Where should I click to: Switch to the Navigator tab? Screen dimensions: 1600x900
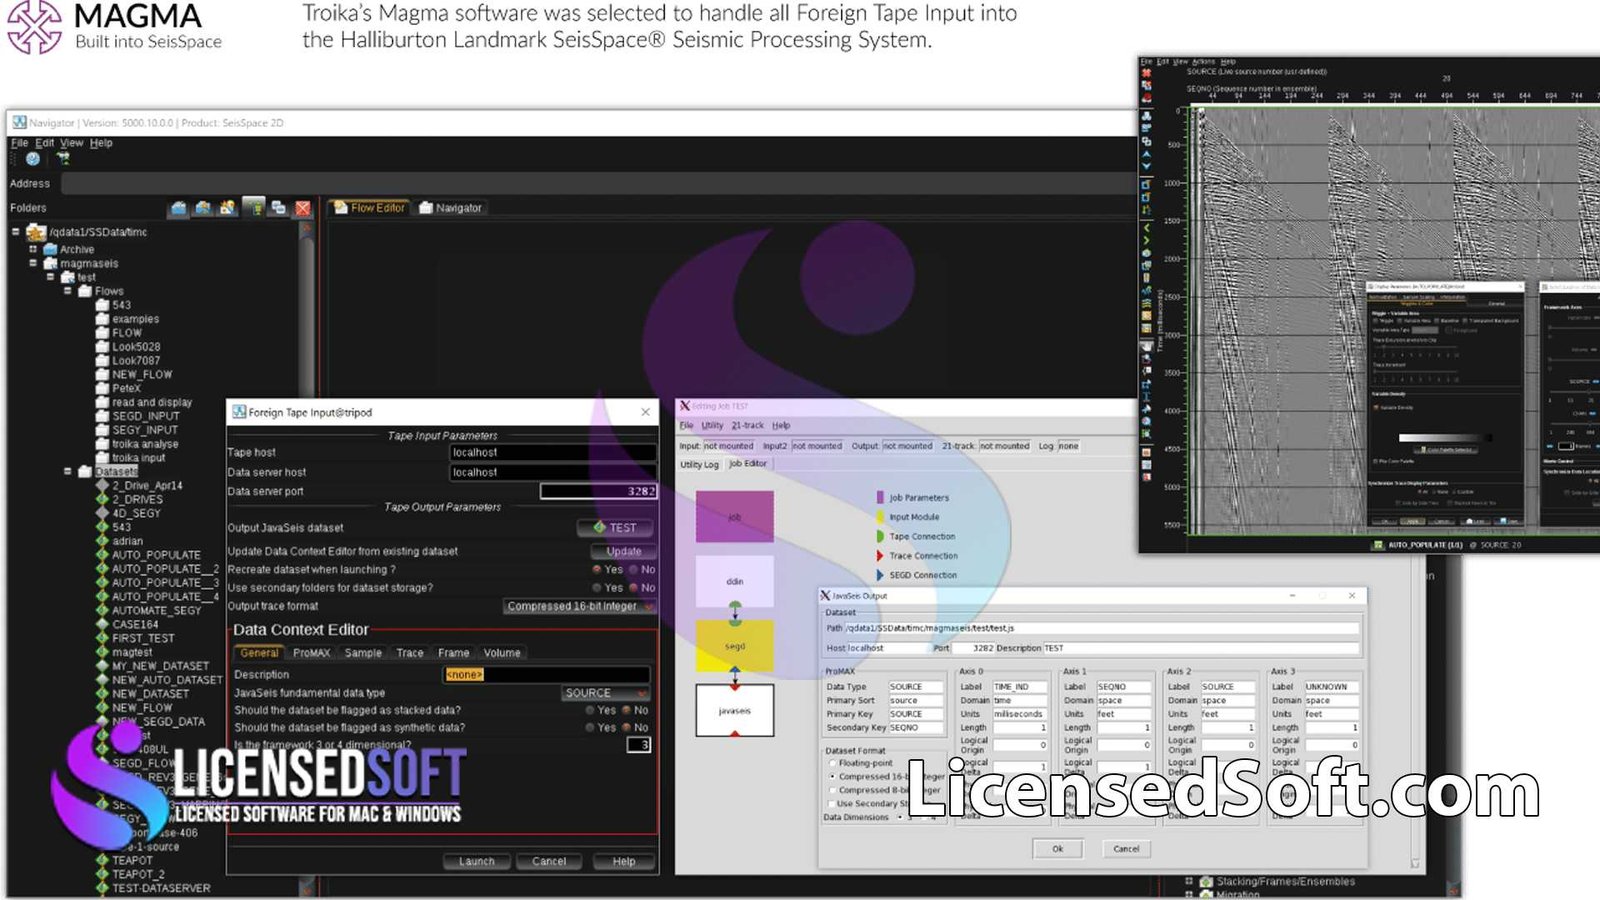(x=451, y=208)
